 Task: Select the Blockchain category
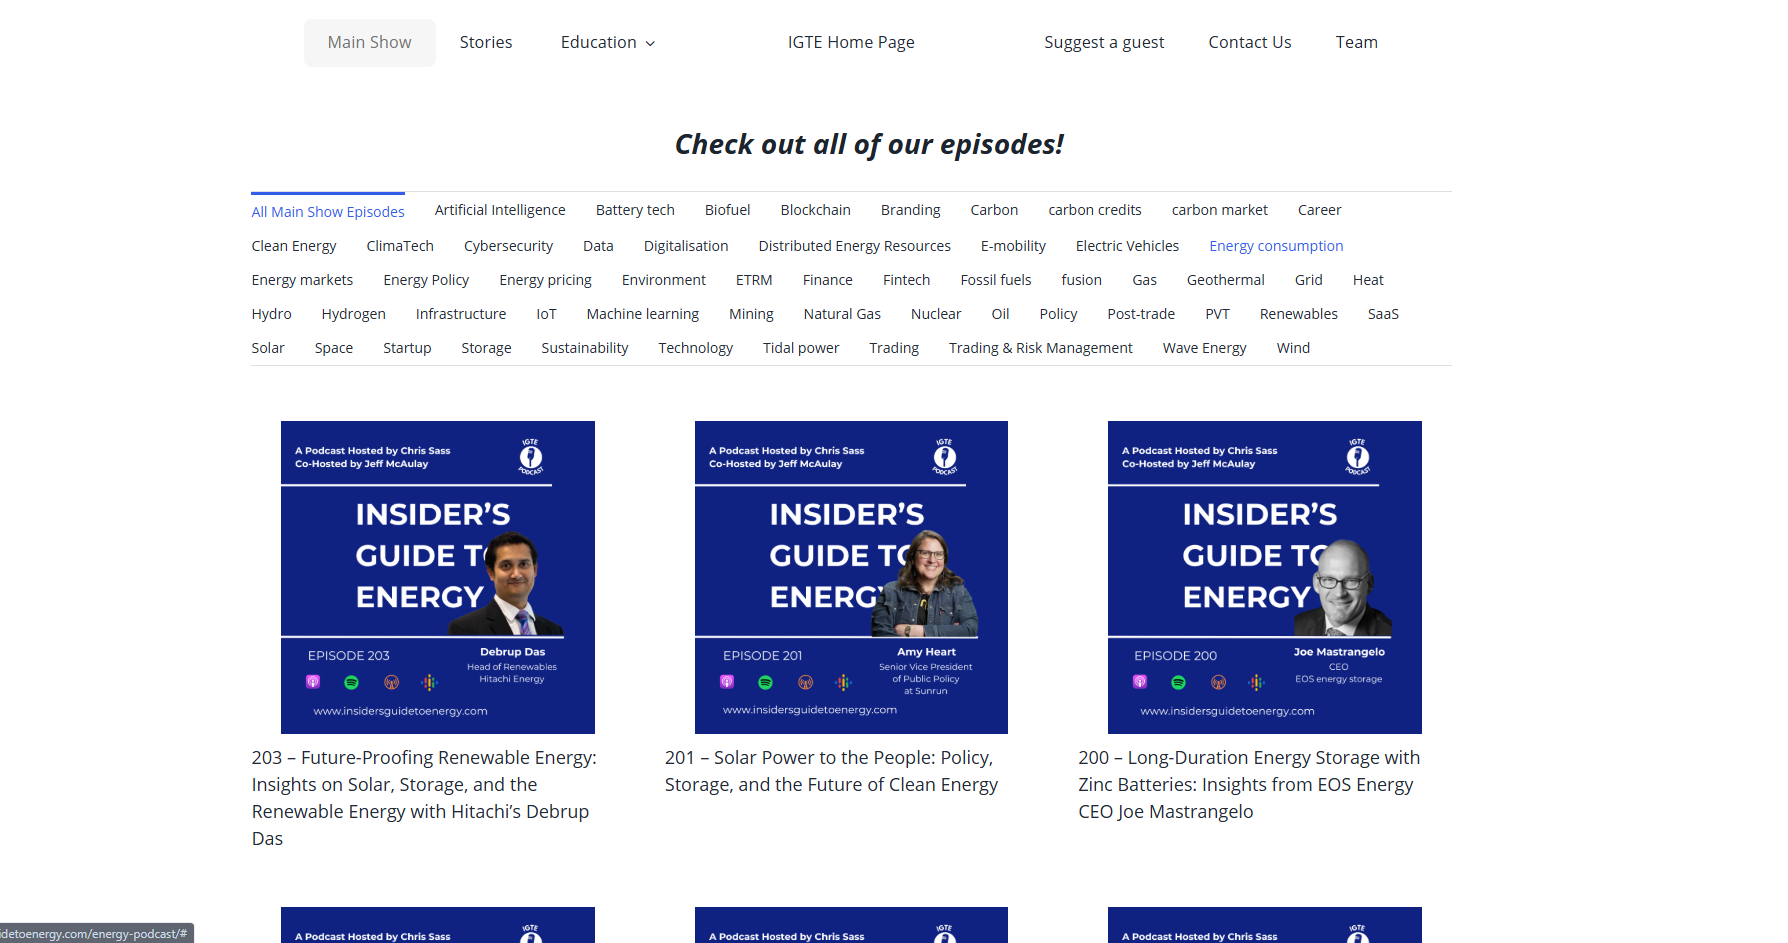[x=816, y=210]
